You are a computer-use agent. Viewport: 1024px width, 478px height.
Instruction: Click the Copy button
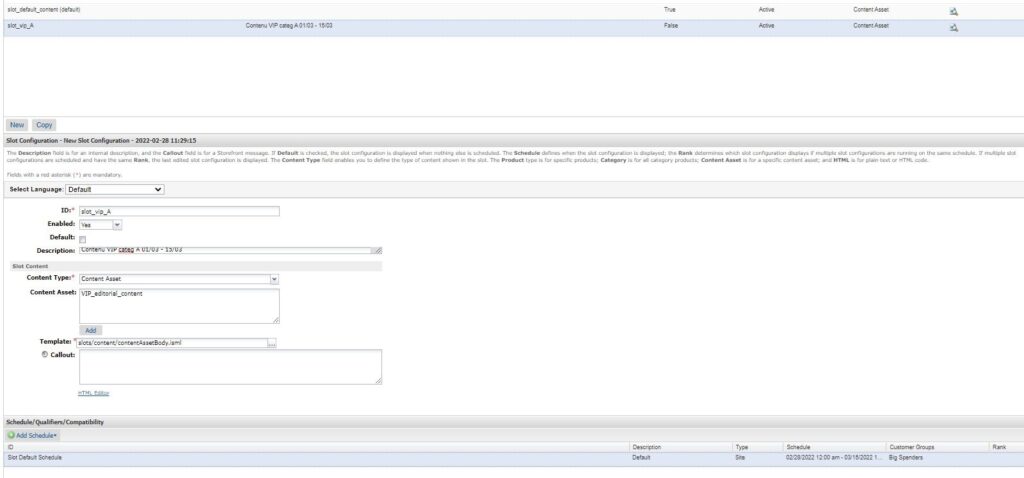point(44,125)
